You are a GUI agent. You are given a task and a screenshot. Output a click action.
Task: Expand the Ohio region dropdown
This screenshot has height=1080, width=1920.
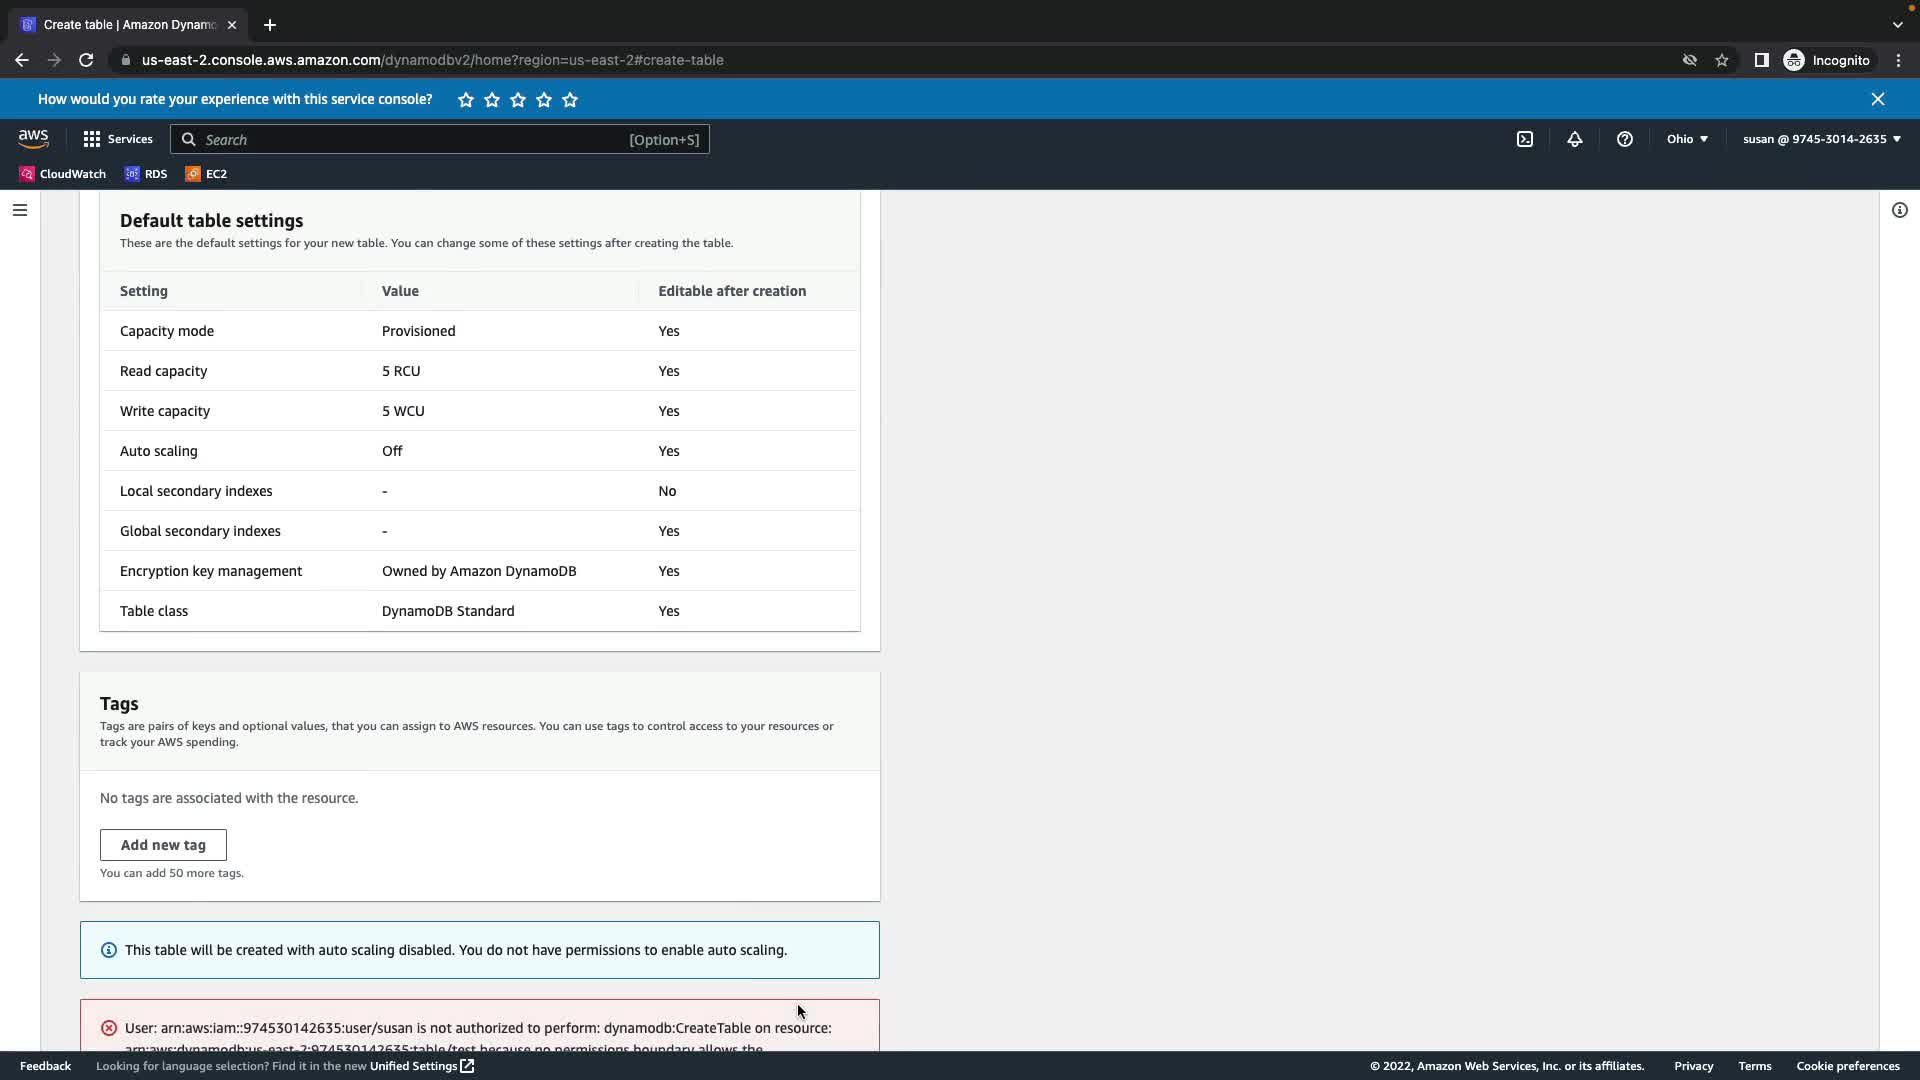[1687, 139]
